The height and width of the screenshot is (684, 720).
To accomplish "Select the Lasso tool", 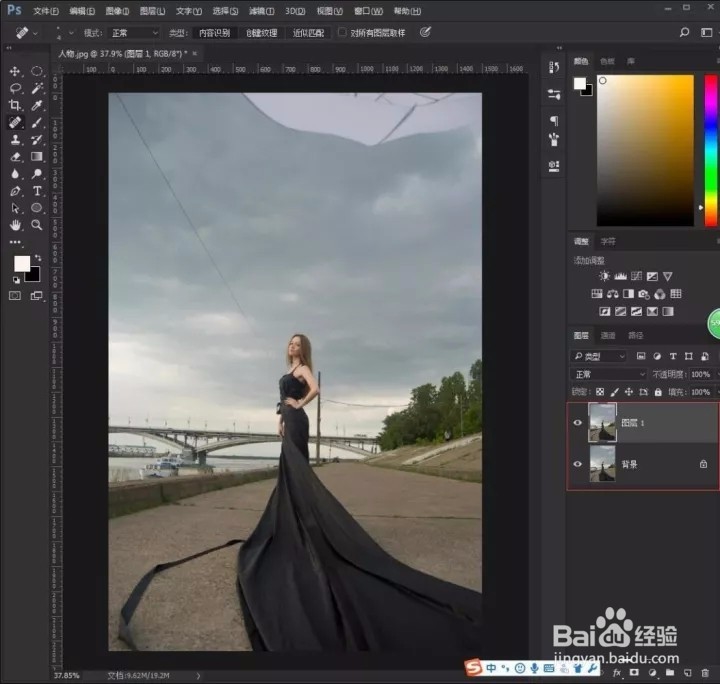I will [15, 88].
